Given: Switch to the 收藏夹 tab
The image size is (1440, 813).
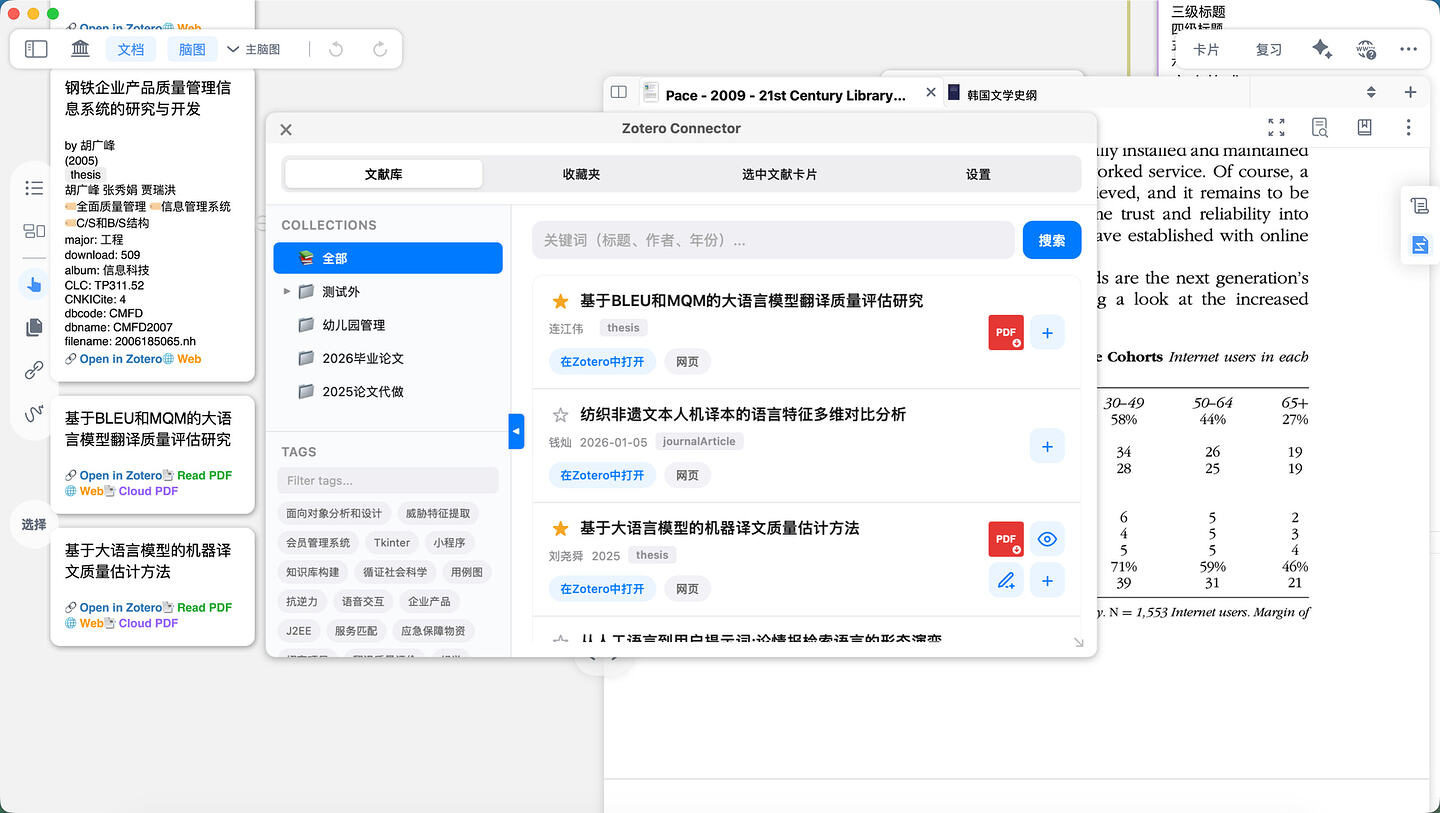Looking at the screenshot, I should point(581,174).
